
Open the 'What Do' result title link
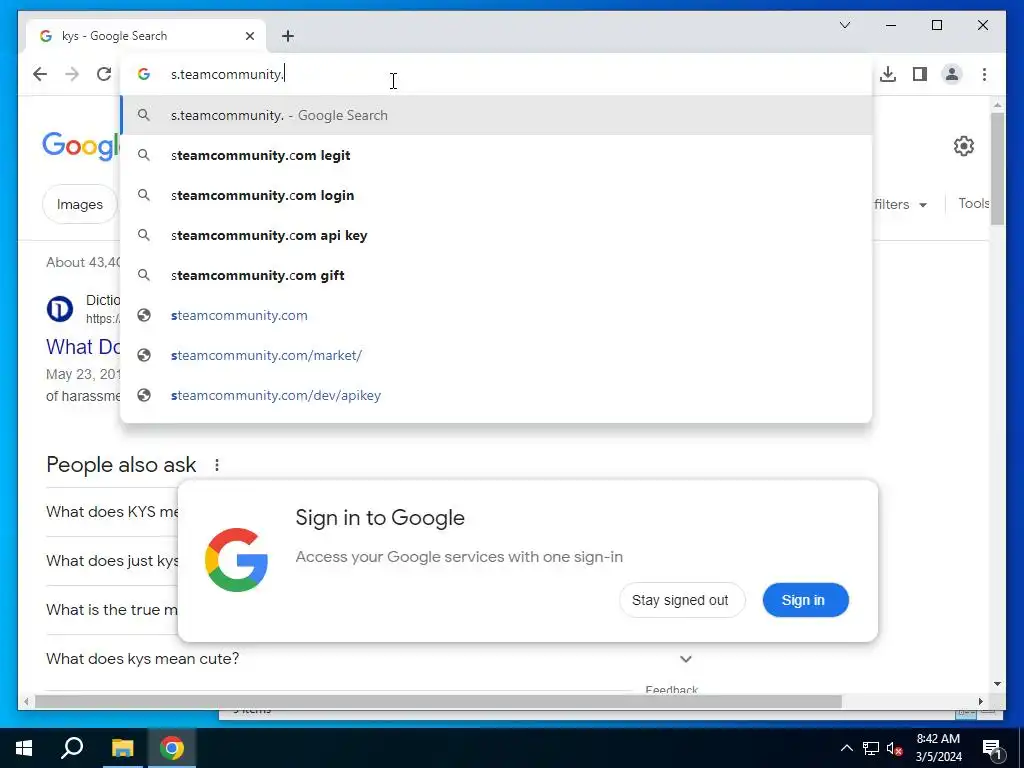coord(83,347)
